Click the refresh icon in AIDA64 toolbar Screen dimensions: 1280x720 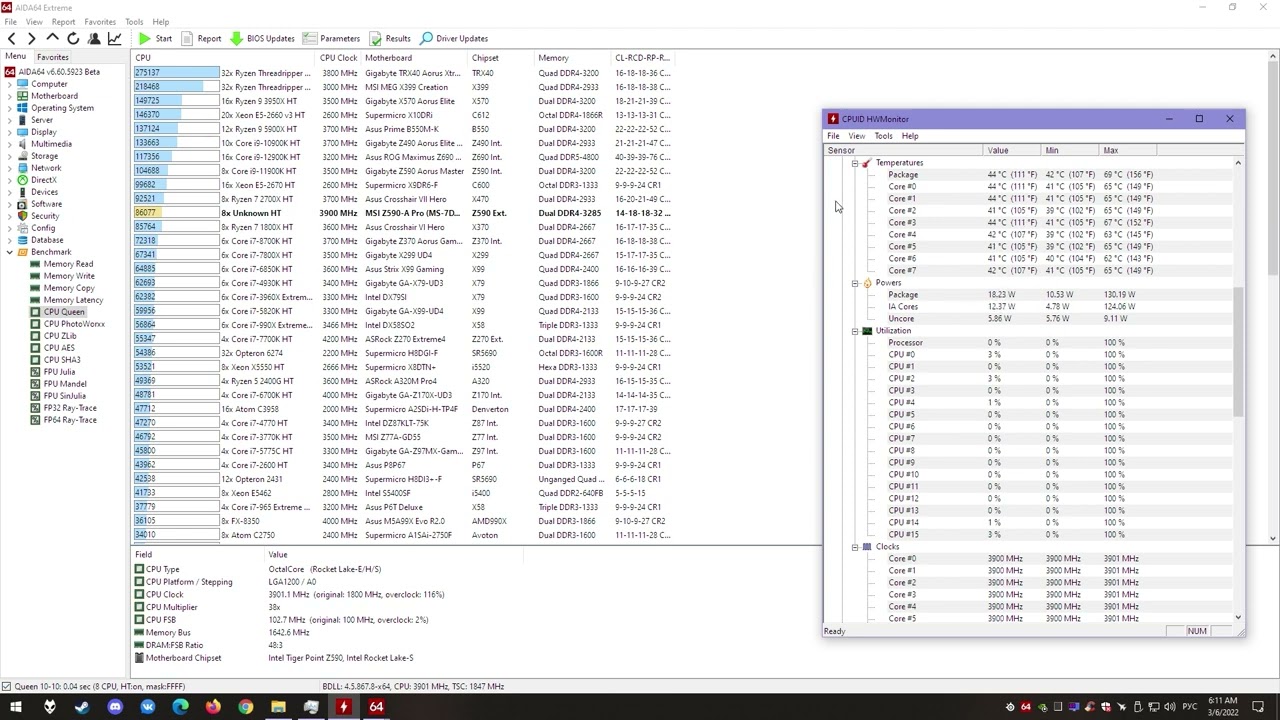click(x=73, y=38)
